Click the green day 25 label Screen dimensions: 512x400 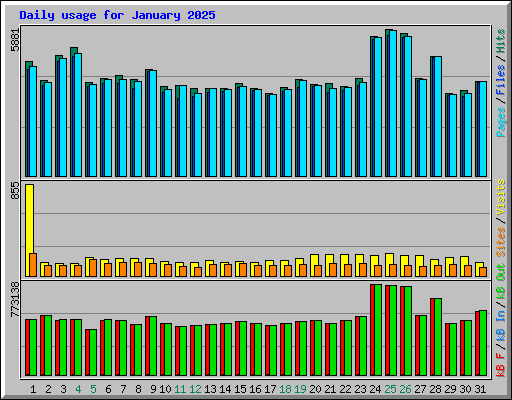[x=390, y=389]
